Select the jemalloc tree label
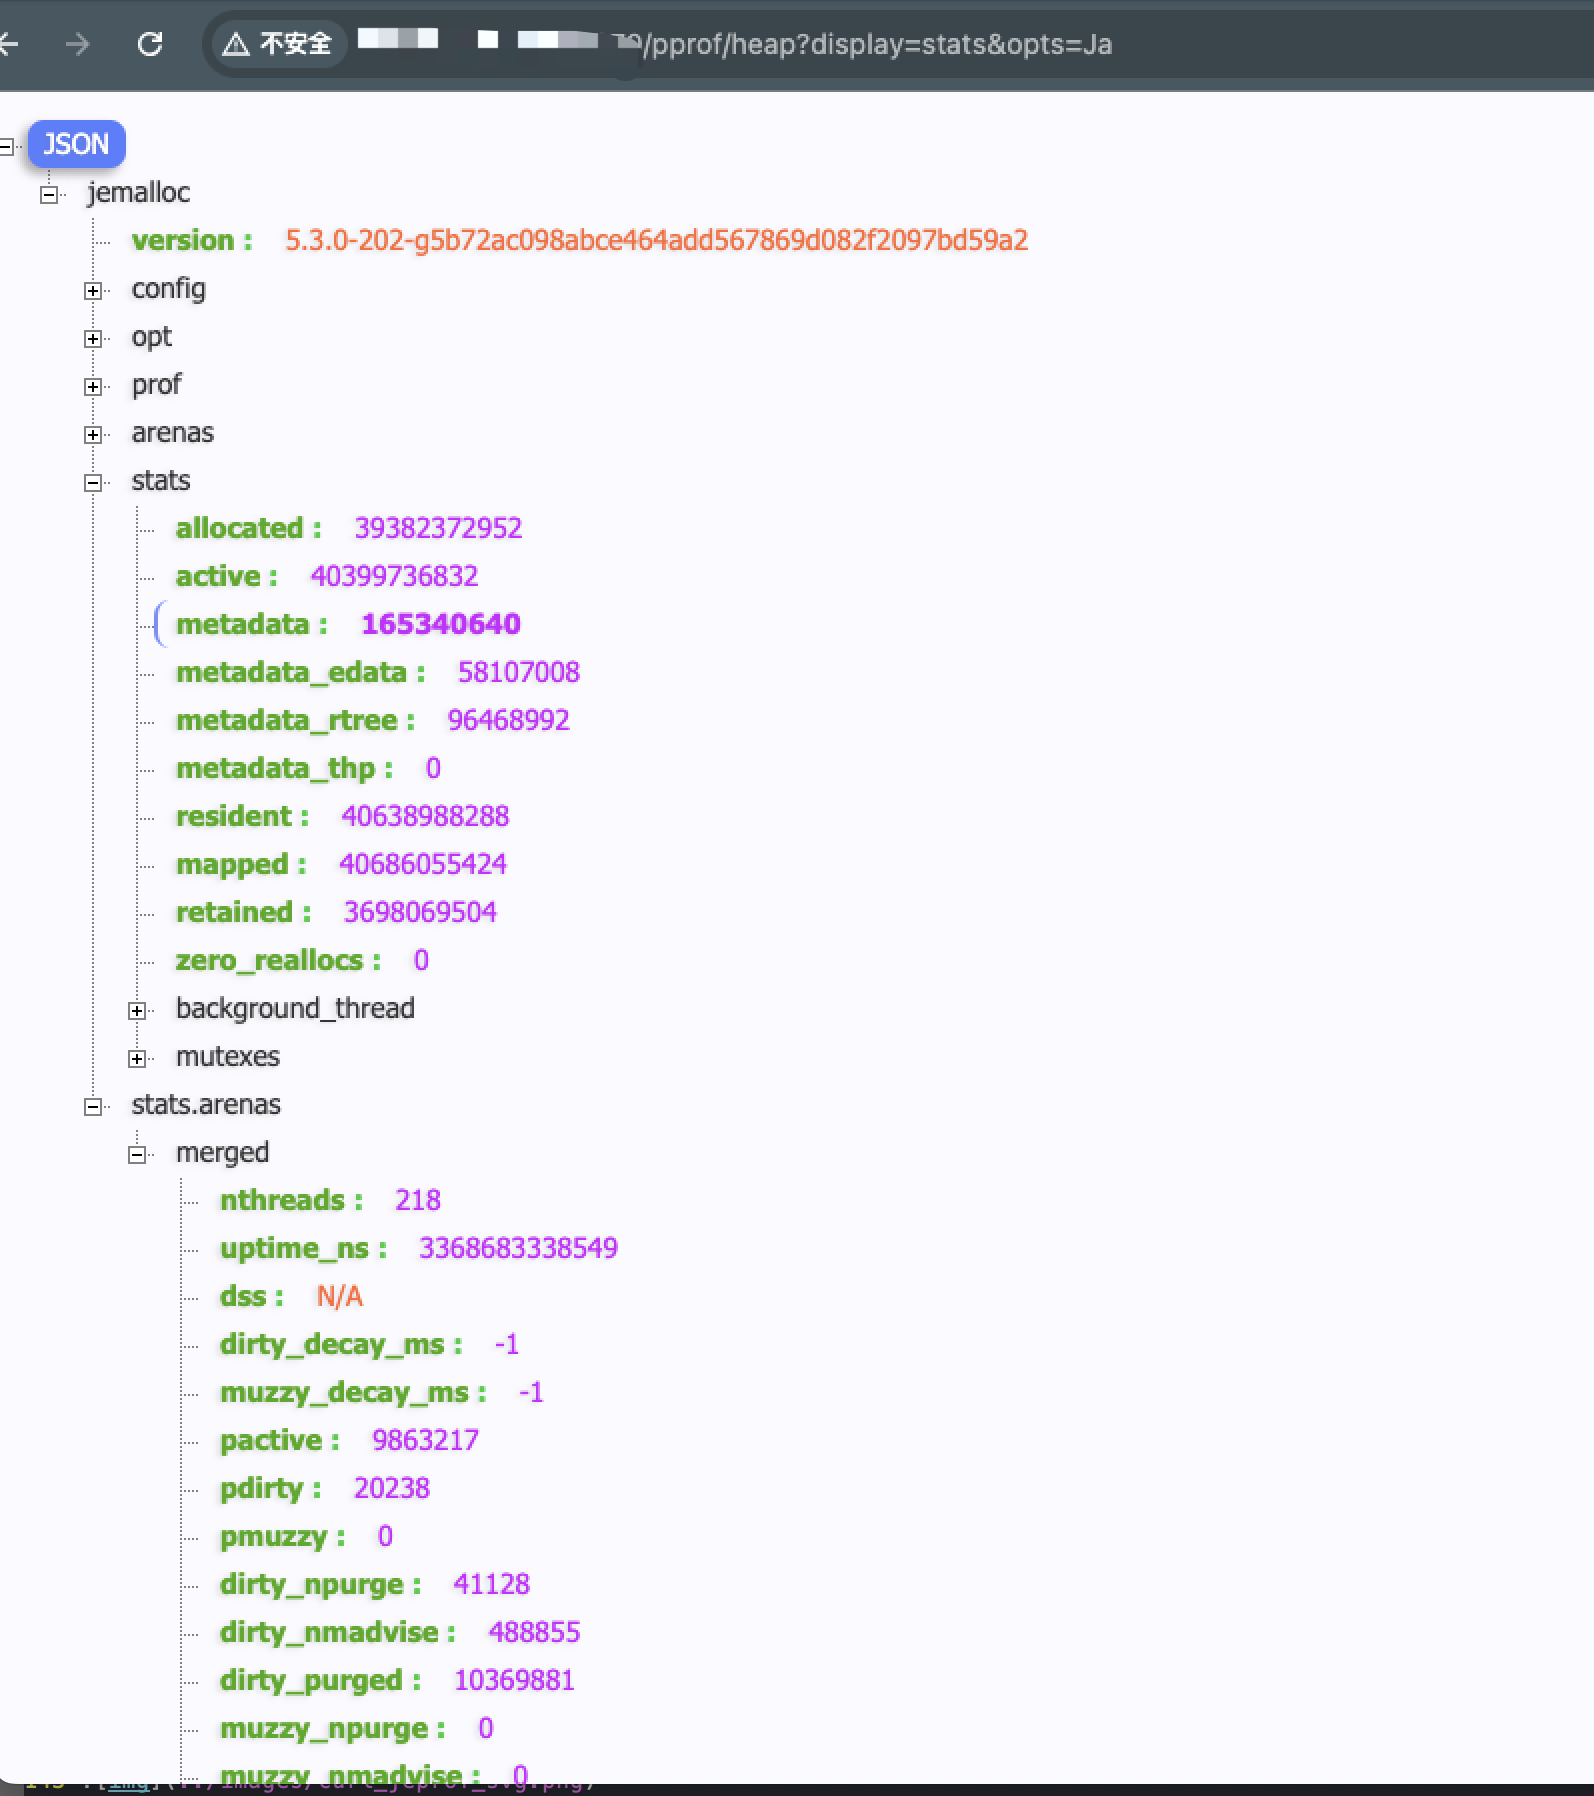The height and width of the screenshot is (1796, 1594). coord(138,193)
